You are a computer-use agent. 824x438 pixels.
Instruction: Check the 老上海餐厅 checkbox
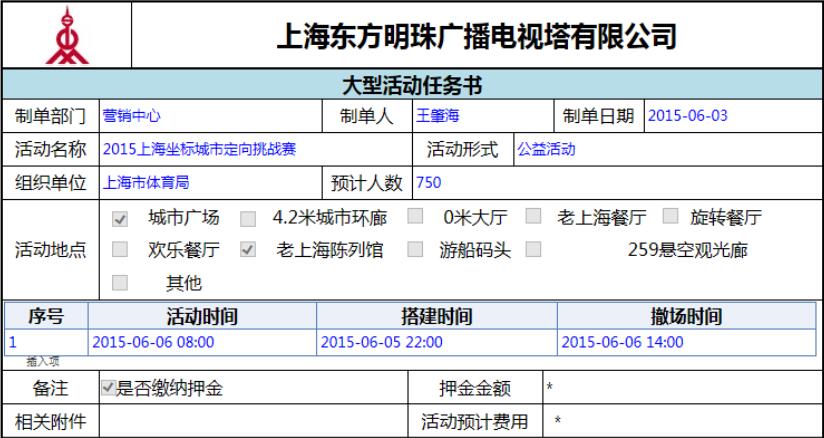pyautogui.click(x=533, y=216)
